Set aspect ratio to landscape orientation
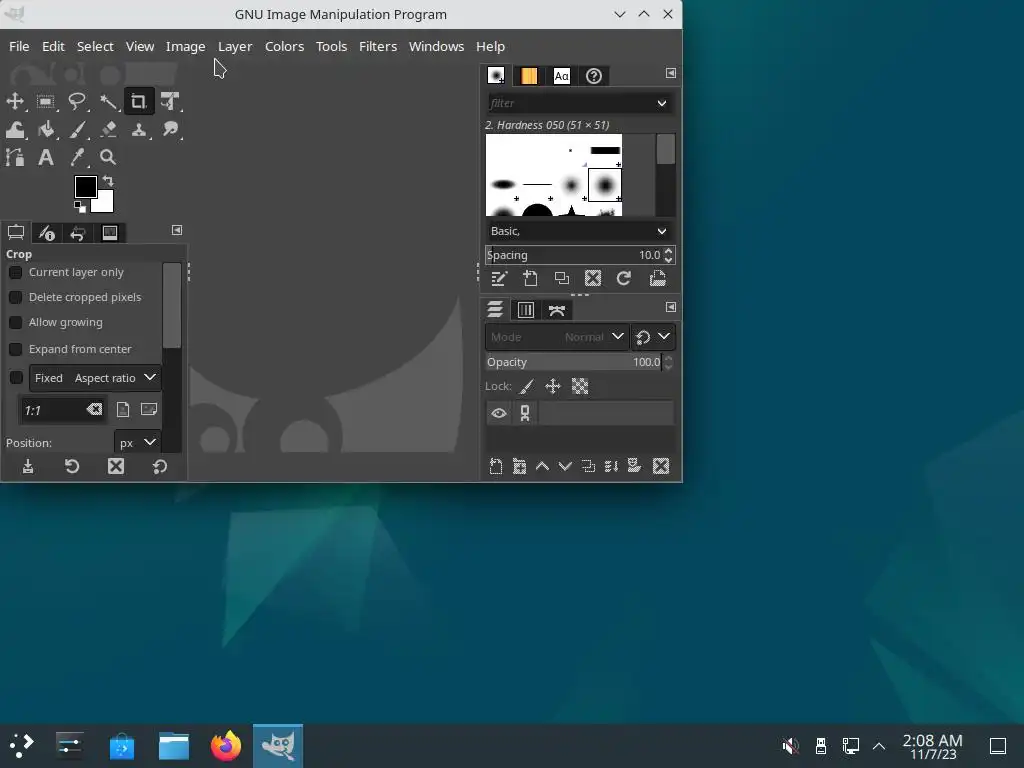Screen dimensions: 1024x768 coord(149,409)
